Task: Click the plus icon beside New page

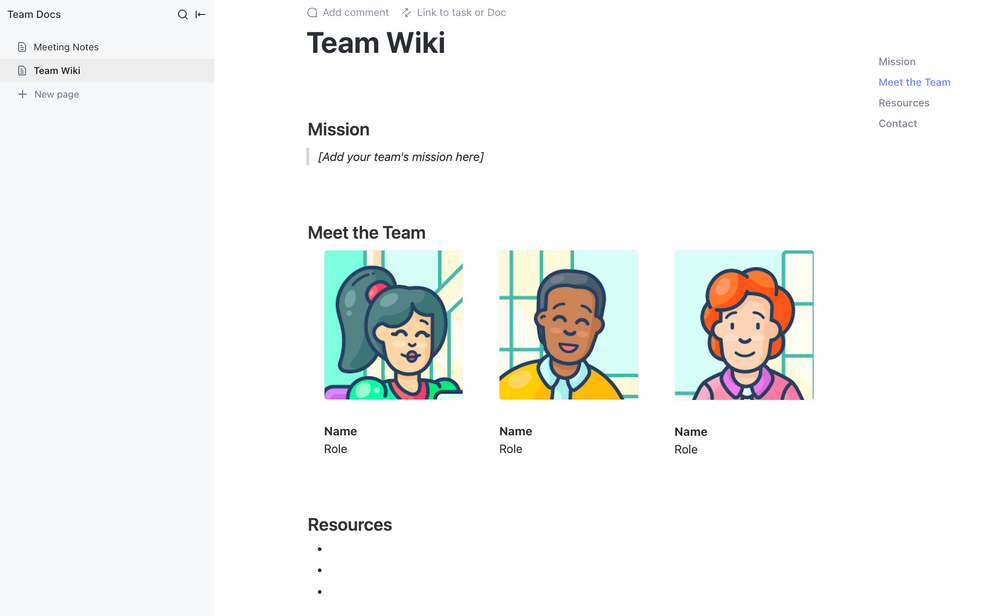Action: tap(22, 93)
